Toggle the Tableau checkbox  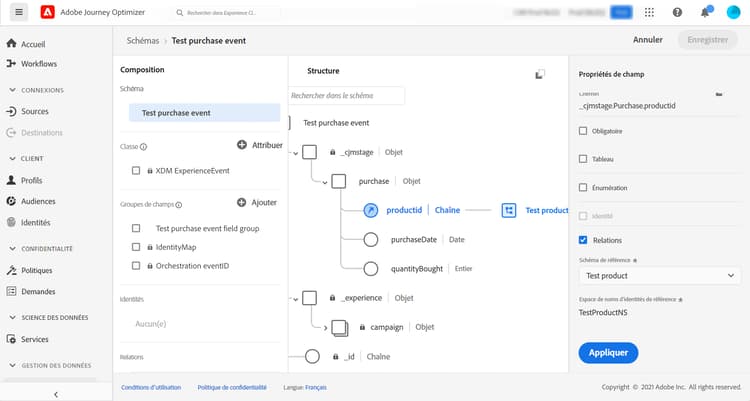pyautogui.click(x=584, y=158)
